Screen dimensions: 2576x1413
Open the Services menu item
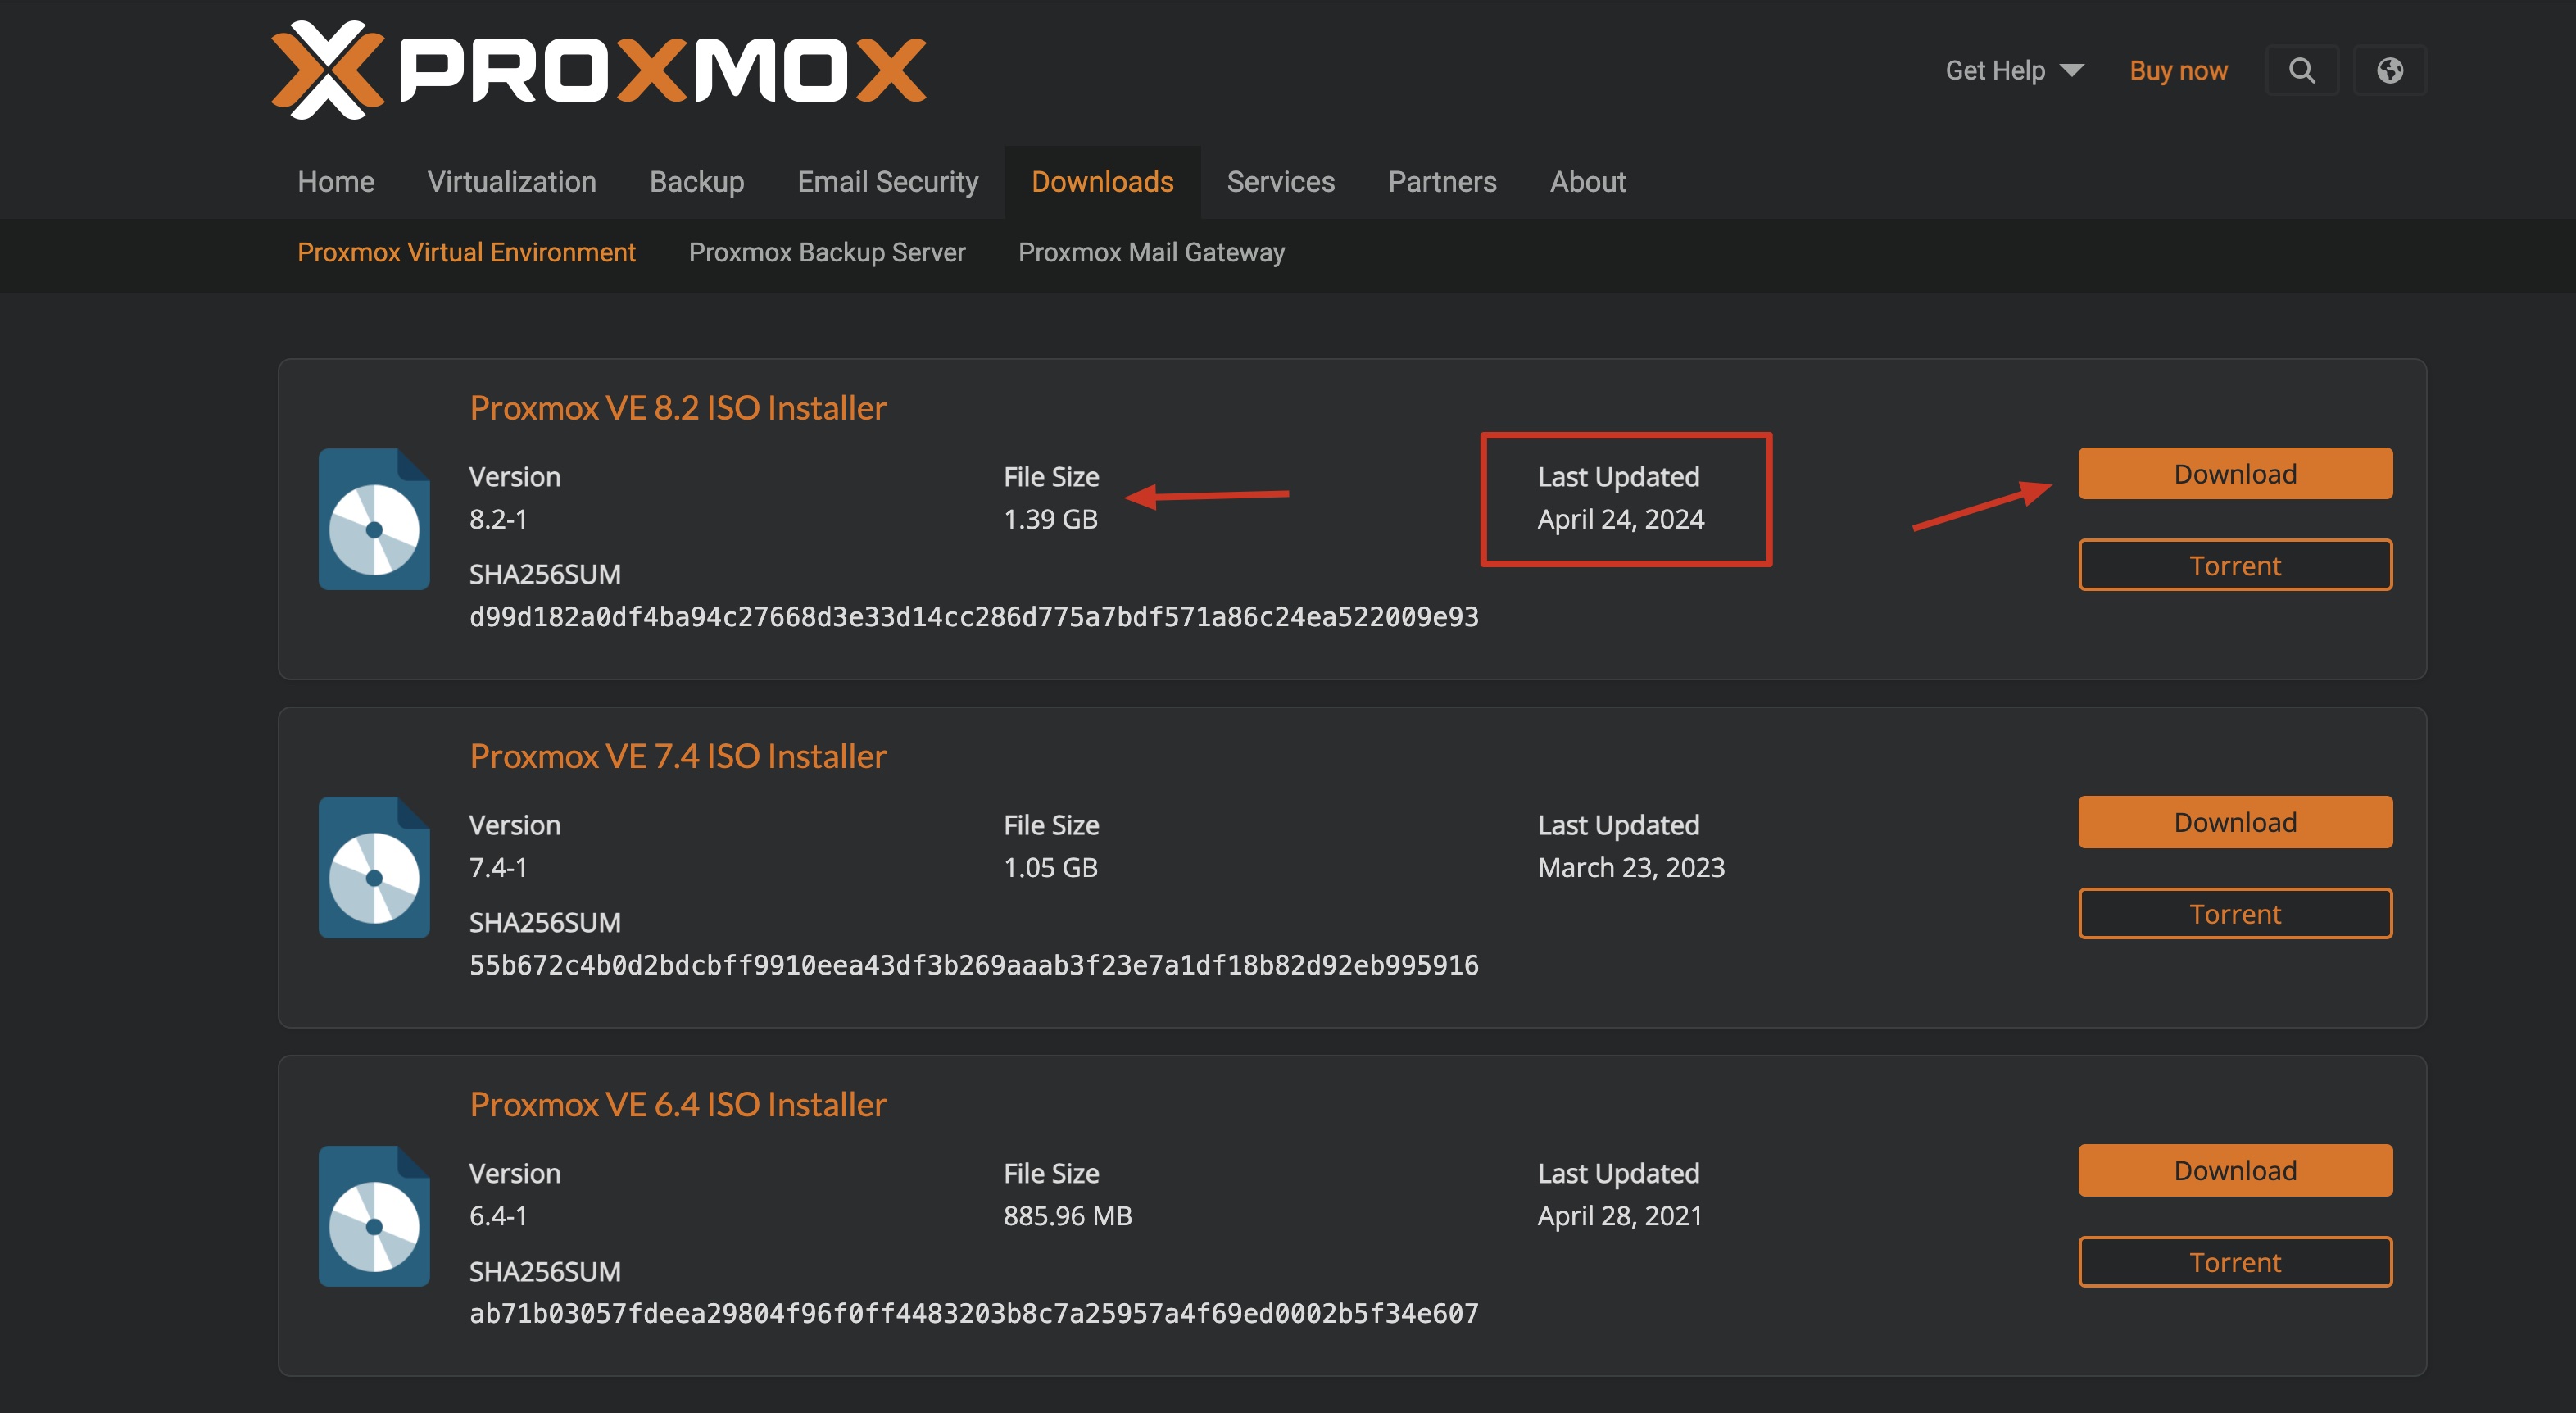tap(1280, 181)
